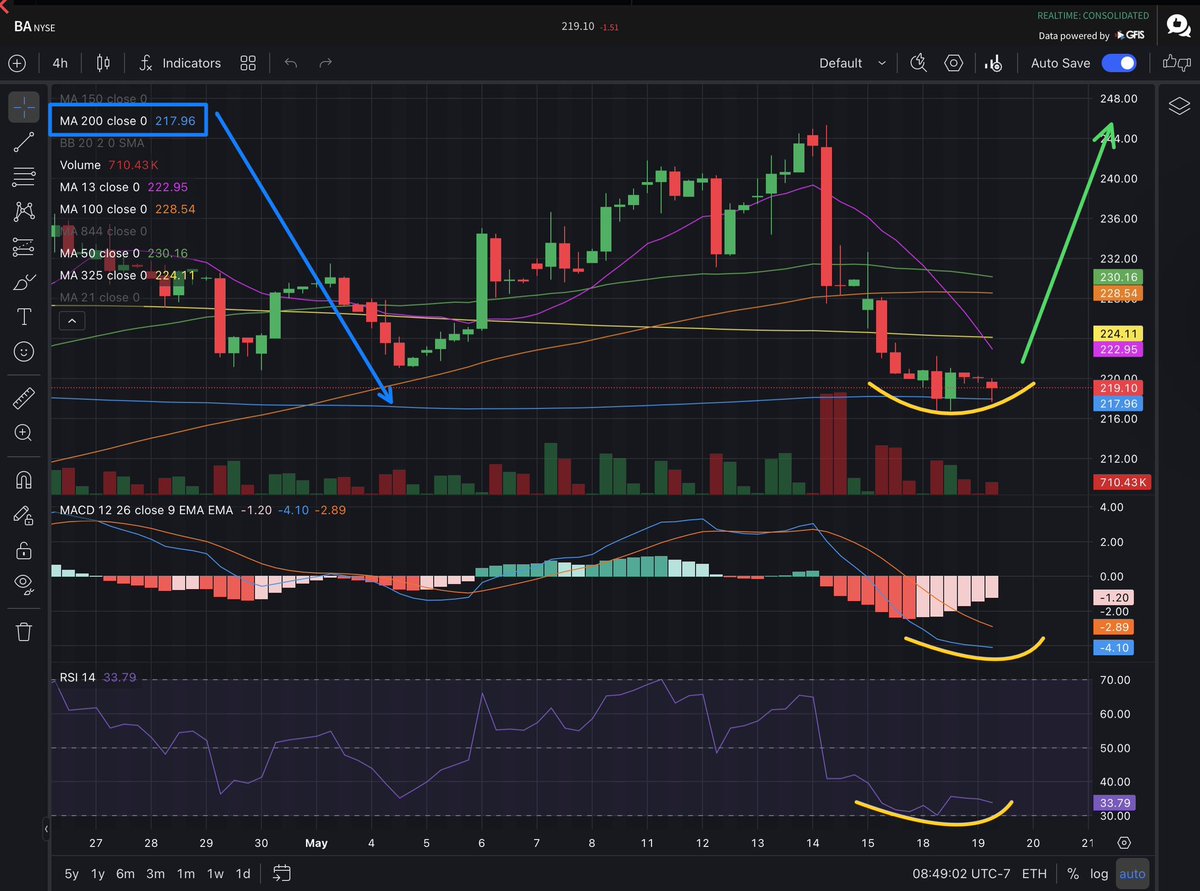1200x891 pixels.
Task: Open the Default layout dropdown
Action: [852, 63]
